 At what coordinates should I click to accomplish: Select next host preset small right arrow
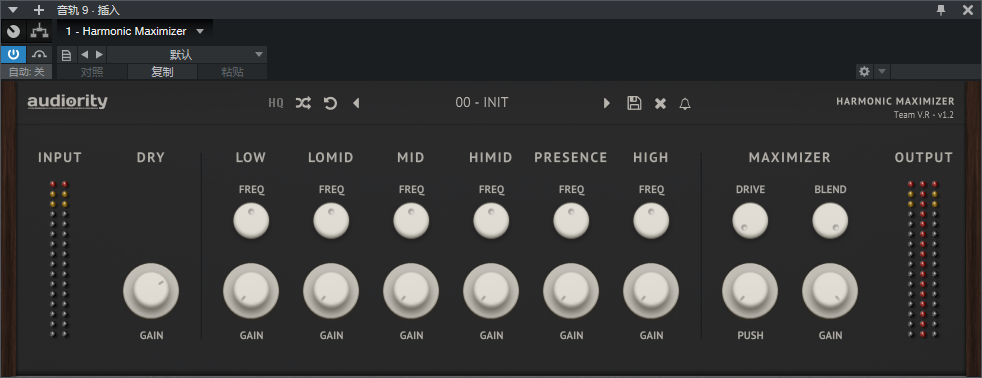(99, 54)
